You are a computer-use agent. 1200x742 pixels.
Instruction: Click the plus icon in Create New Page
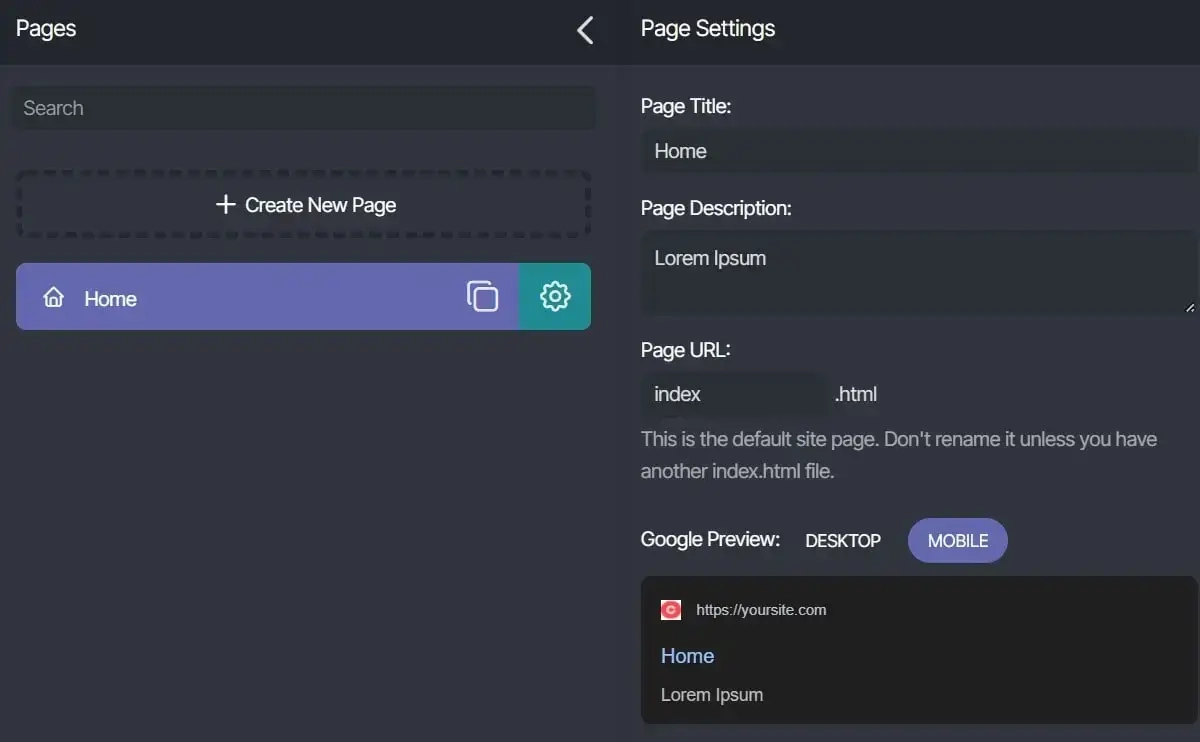click(226, 205)
